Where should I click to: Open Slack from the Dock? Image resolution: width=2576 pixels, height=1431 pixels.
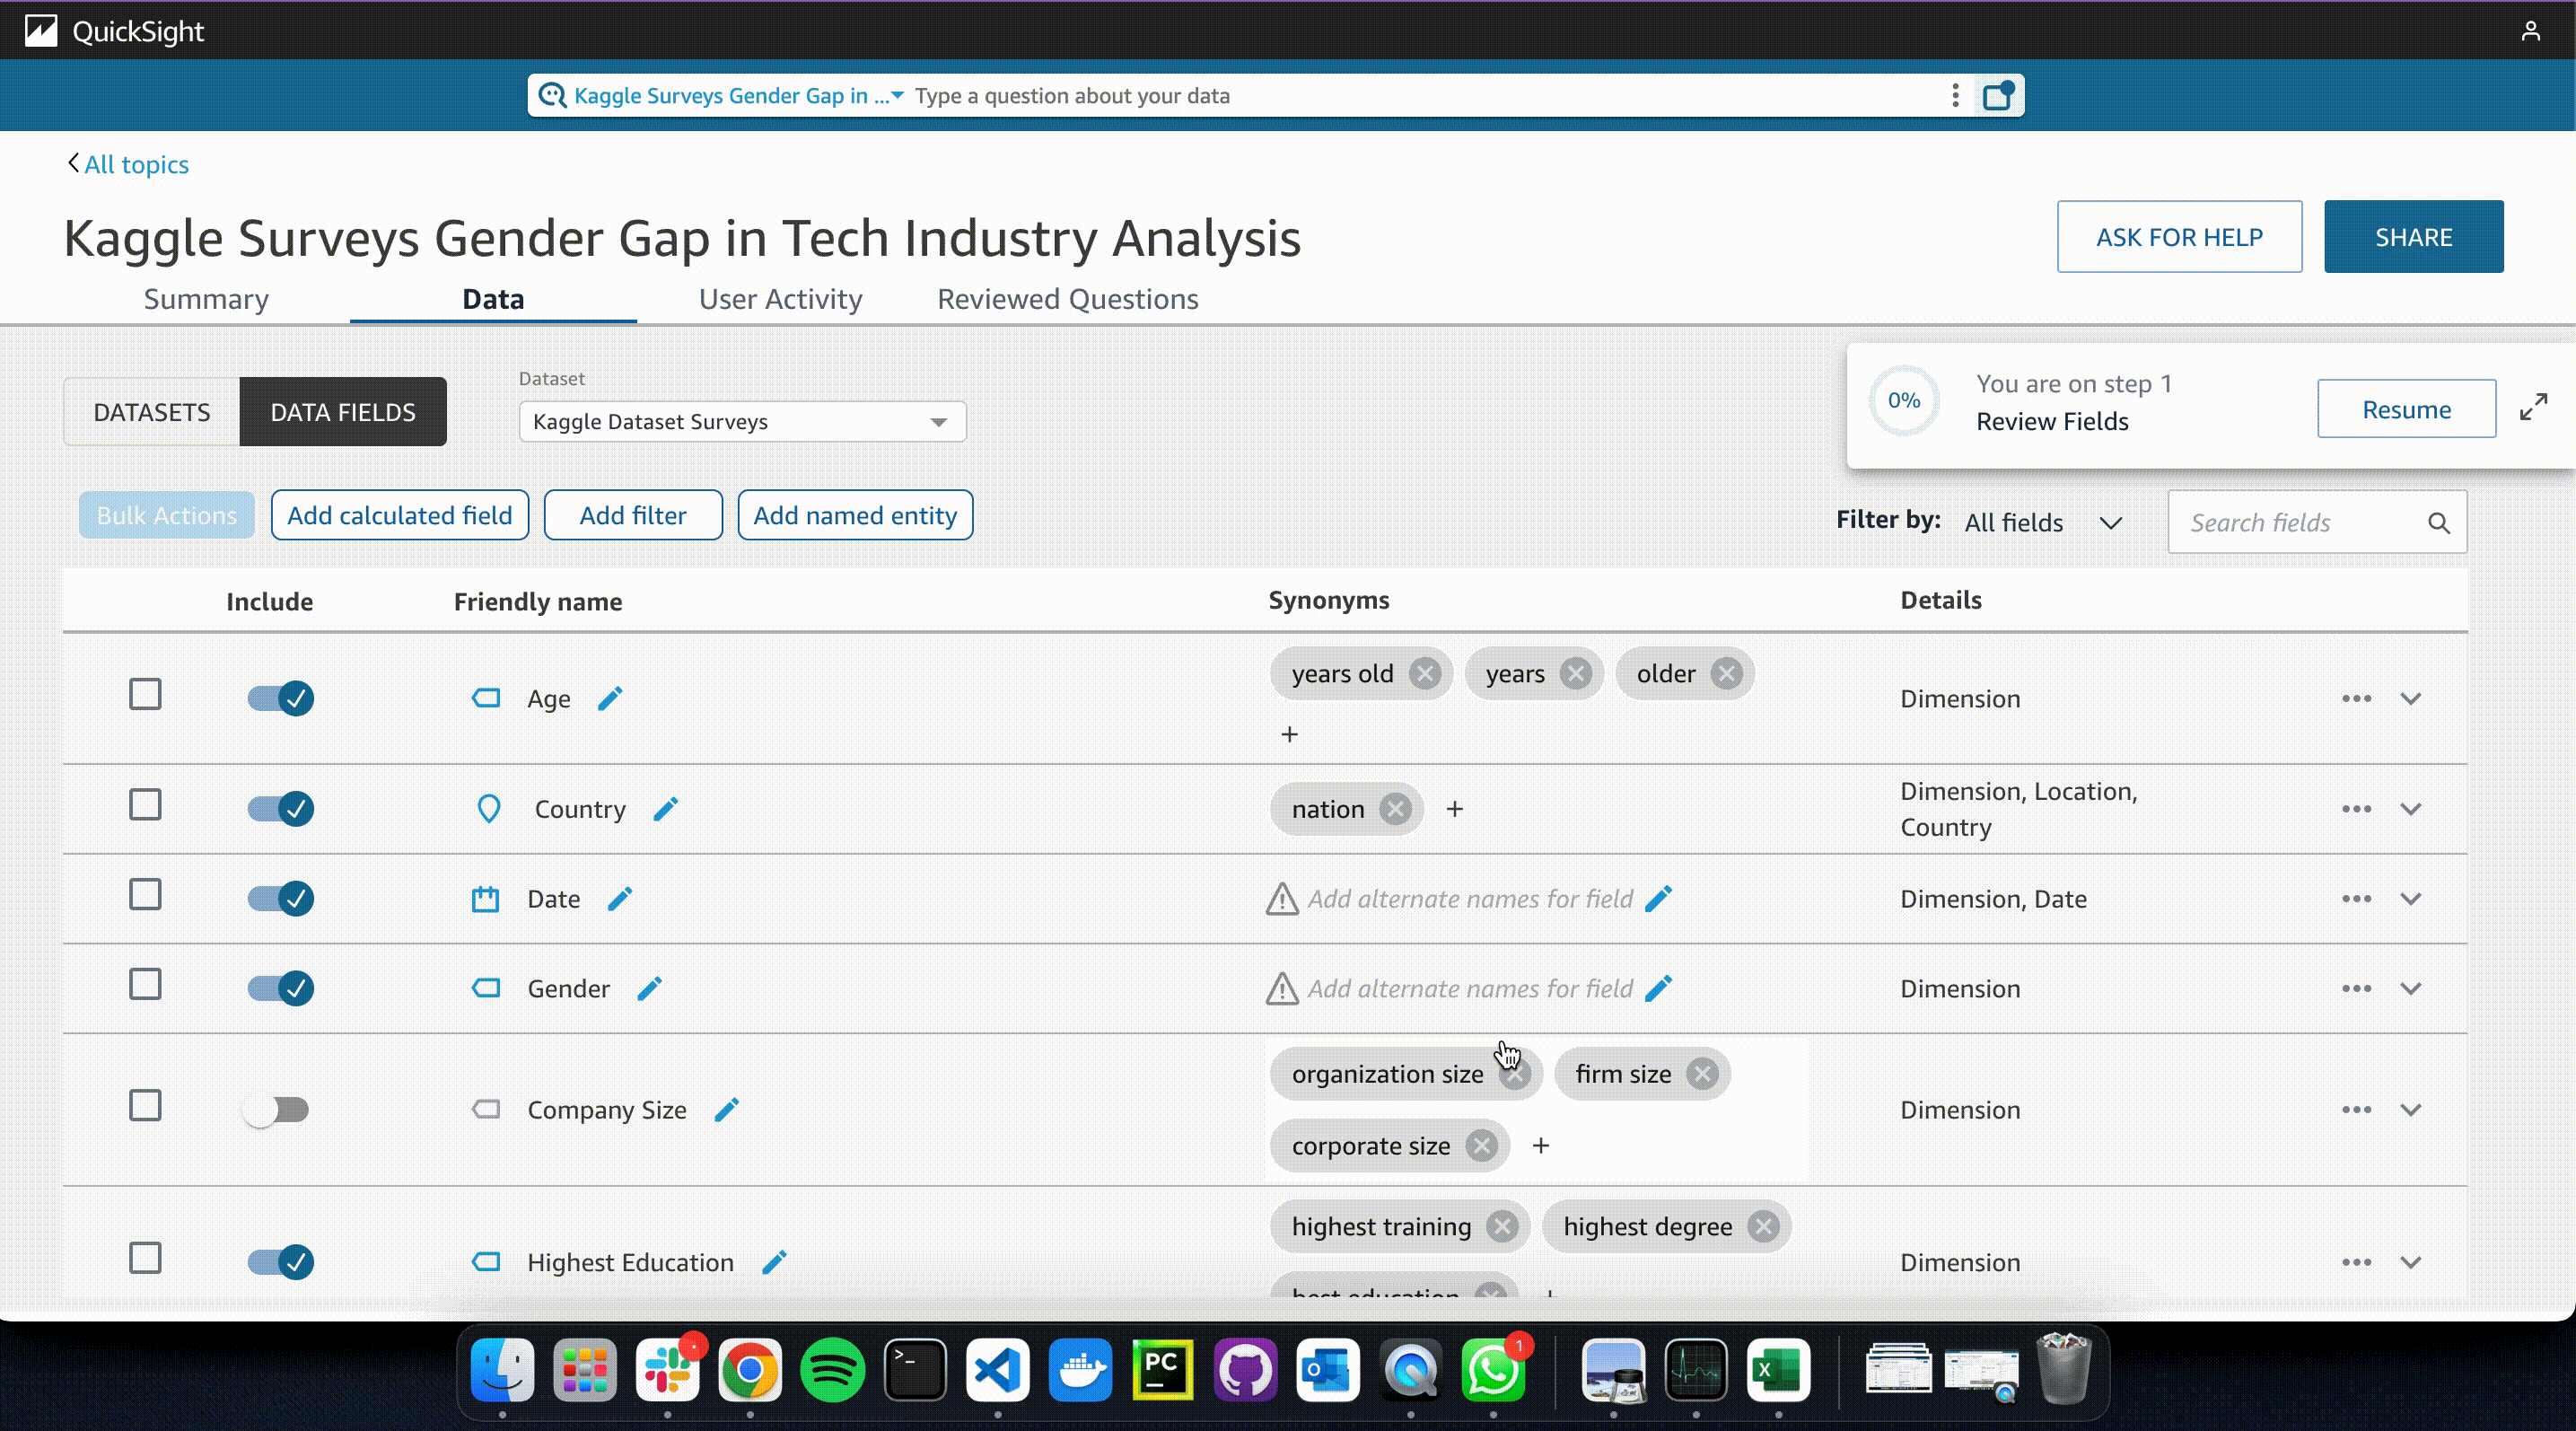tap(667, 1369)
